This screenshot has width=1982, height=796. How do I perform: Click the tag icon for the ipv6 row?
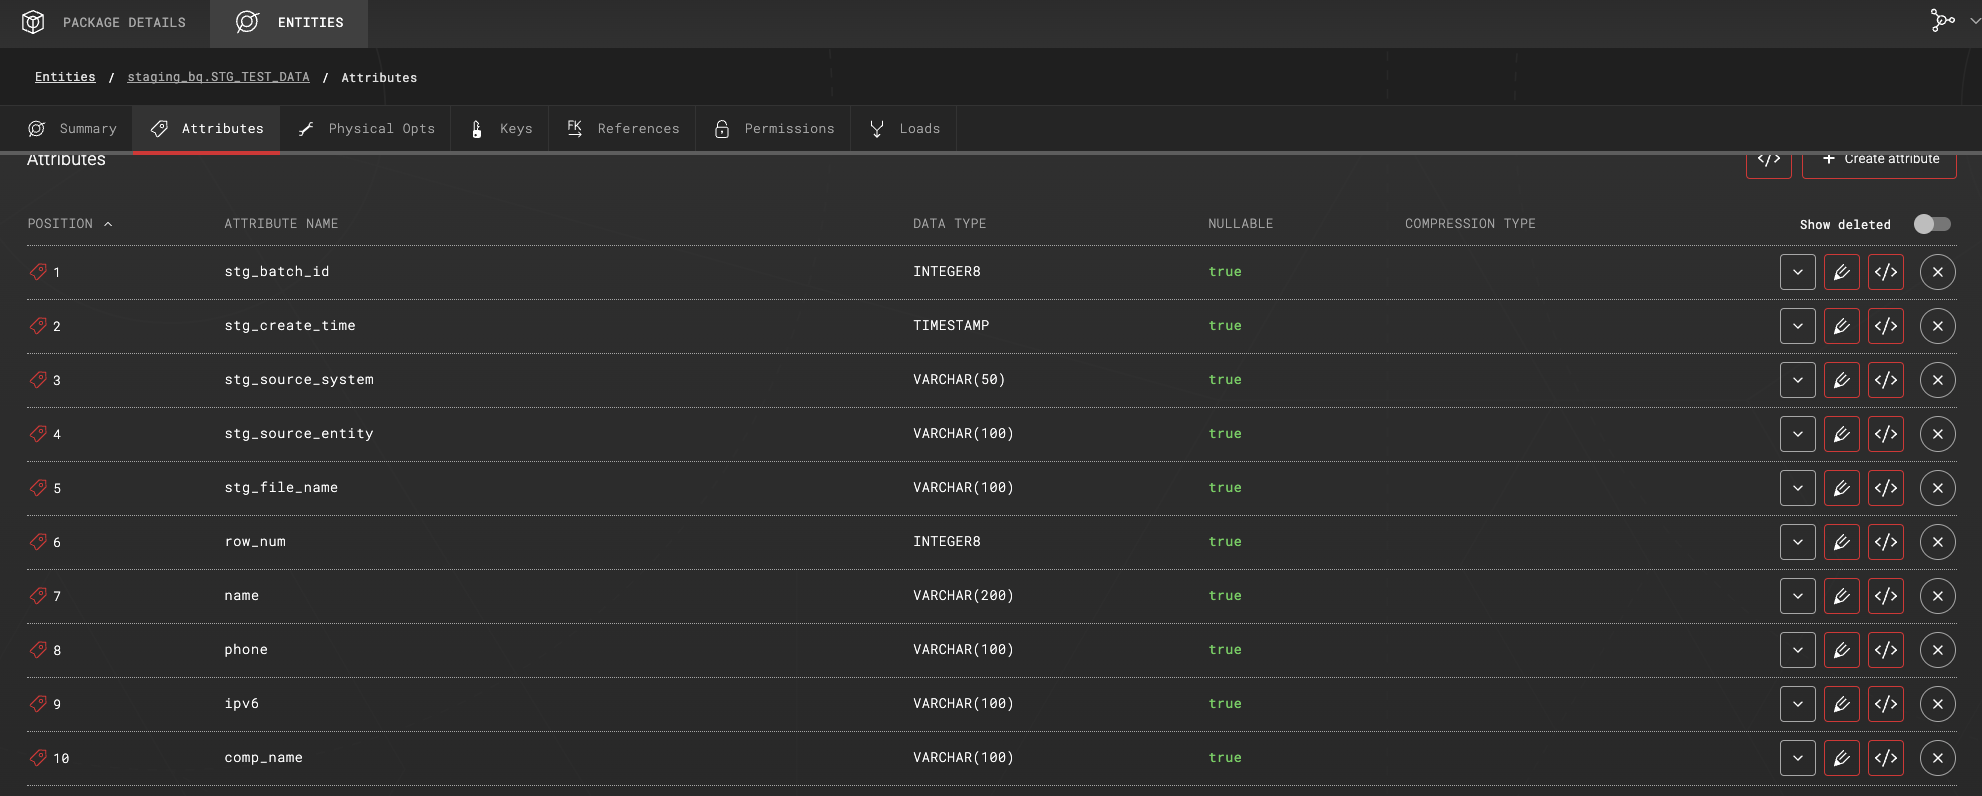tap(38, 704)
